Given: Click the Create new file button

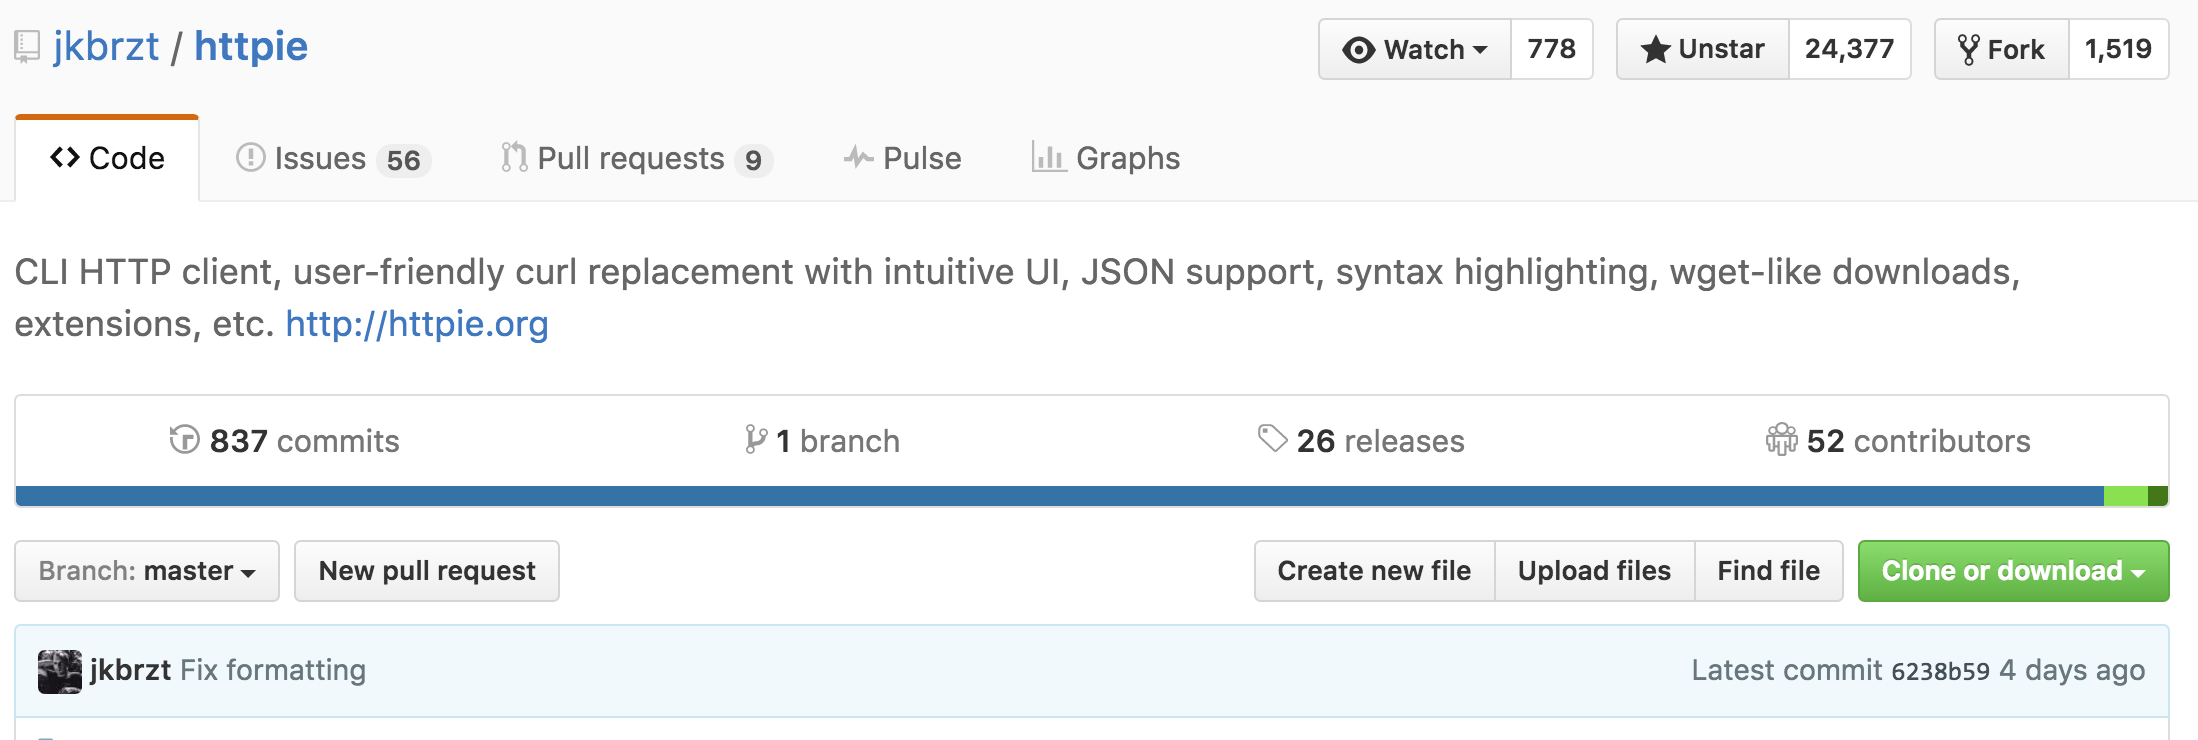Looking at the screenshot, I should (x=1374, y=571).
